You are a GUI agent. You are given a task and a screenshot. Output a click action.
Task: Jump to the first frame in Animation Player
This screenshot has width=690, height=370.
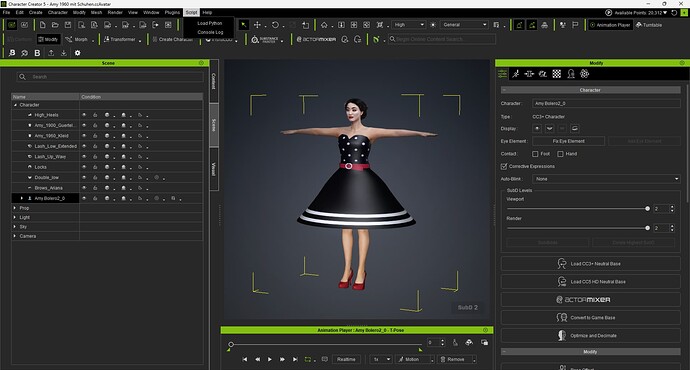pyautogui.click(x=245, y=359)
